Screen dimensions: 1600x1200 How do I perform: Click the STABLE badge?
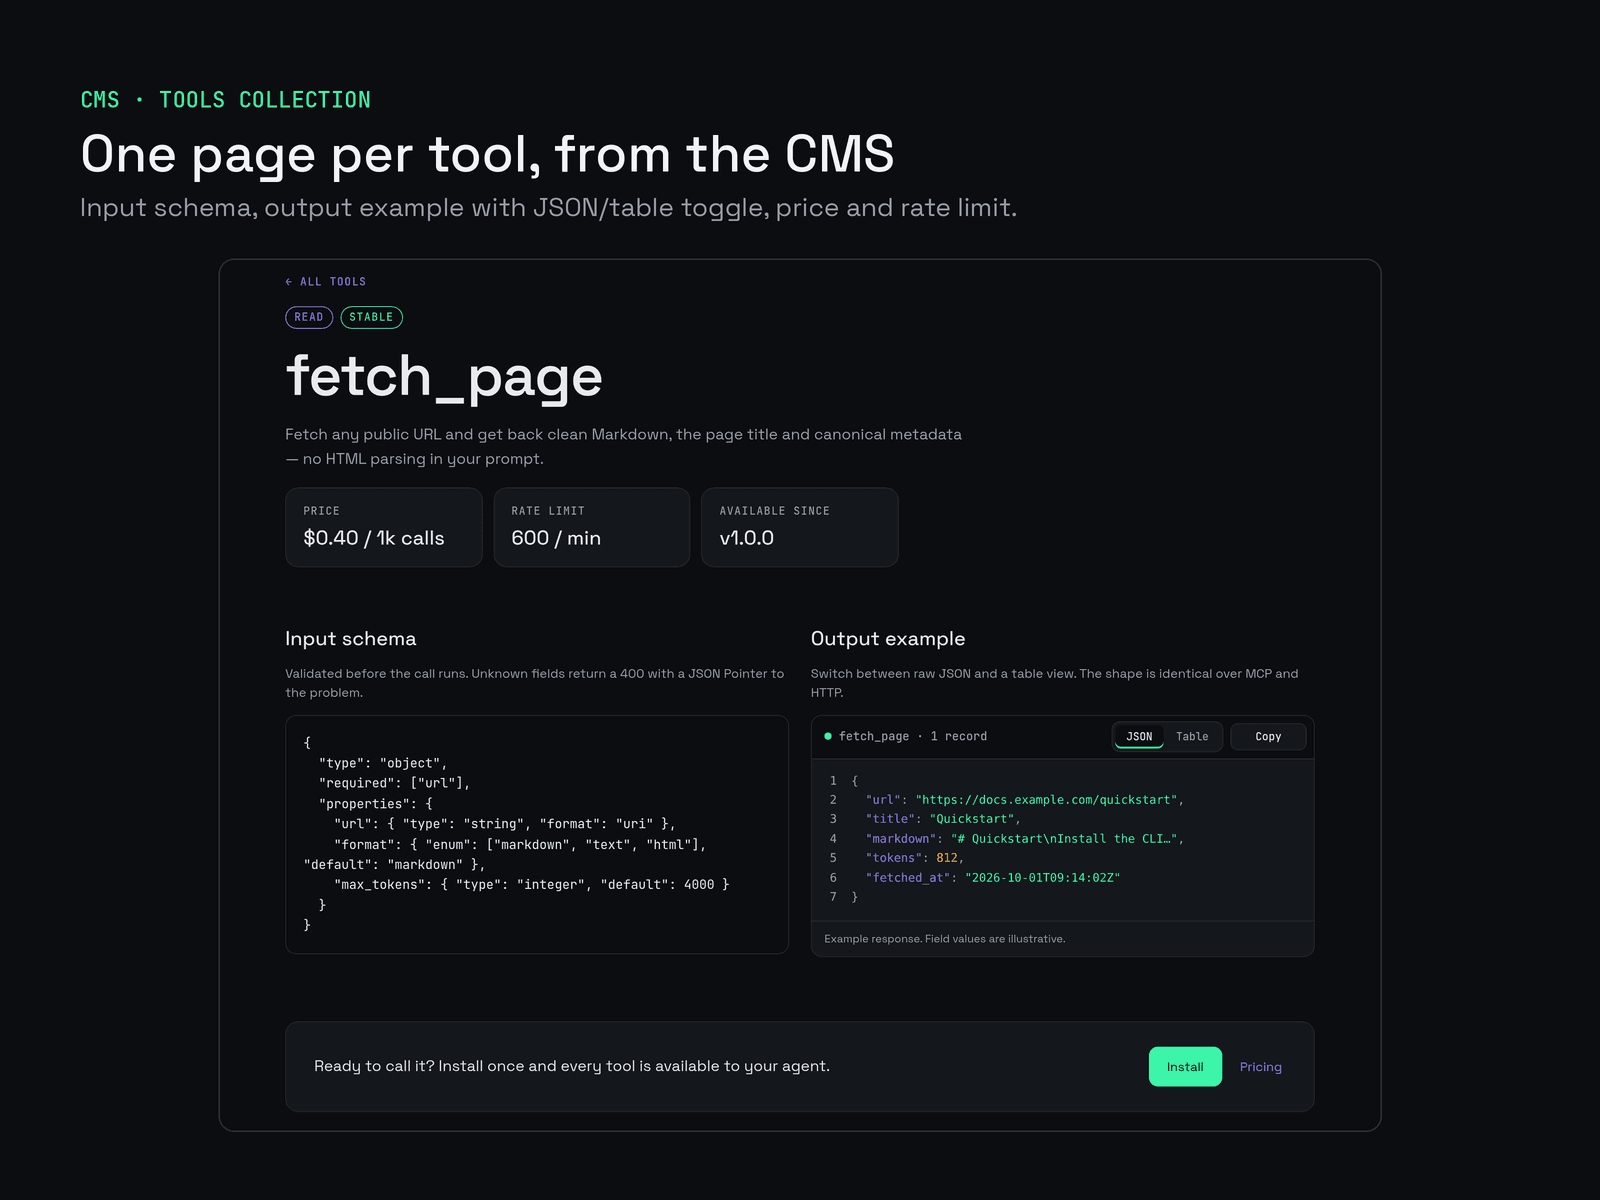tap(371, 317)
